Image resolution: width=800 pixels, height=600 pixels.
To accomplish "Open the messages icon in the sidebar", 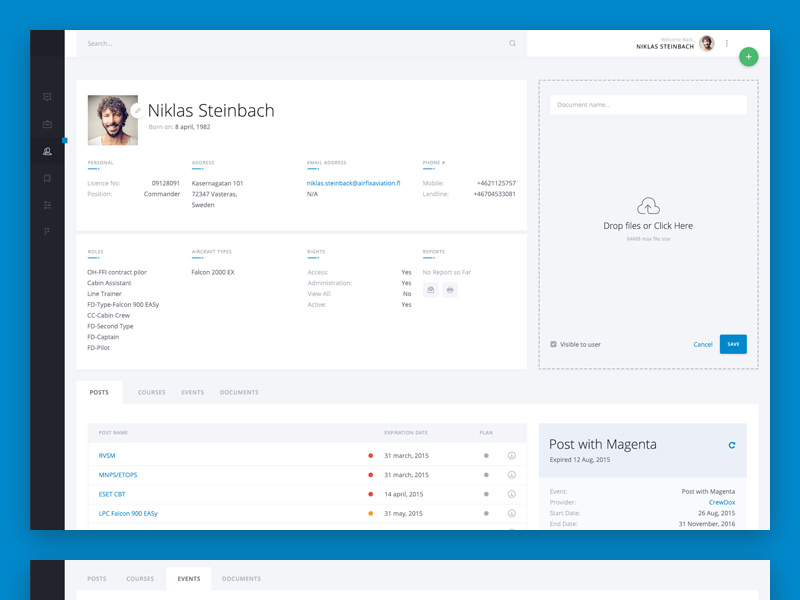I will [49, 97].
